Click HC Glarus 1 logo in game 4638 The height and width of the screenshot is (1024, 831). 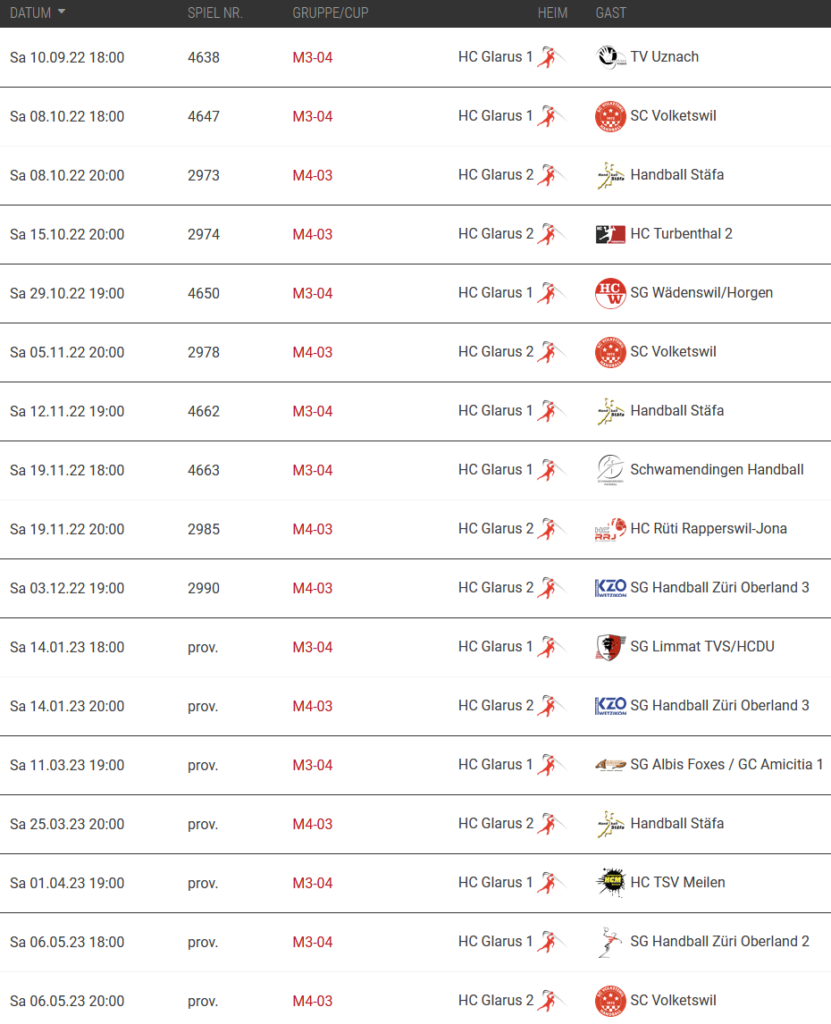[551, 57]
